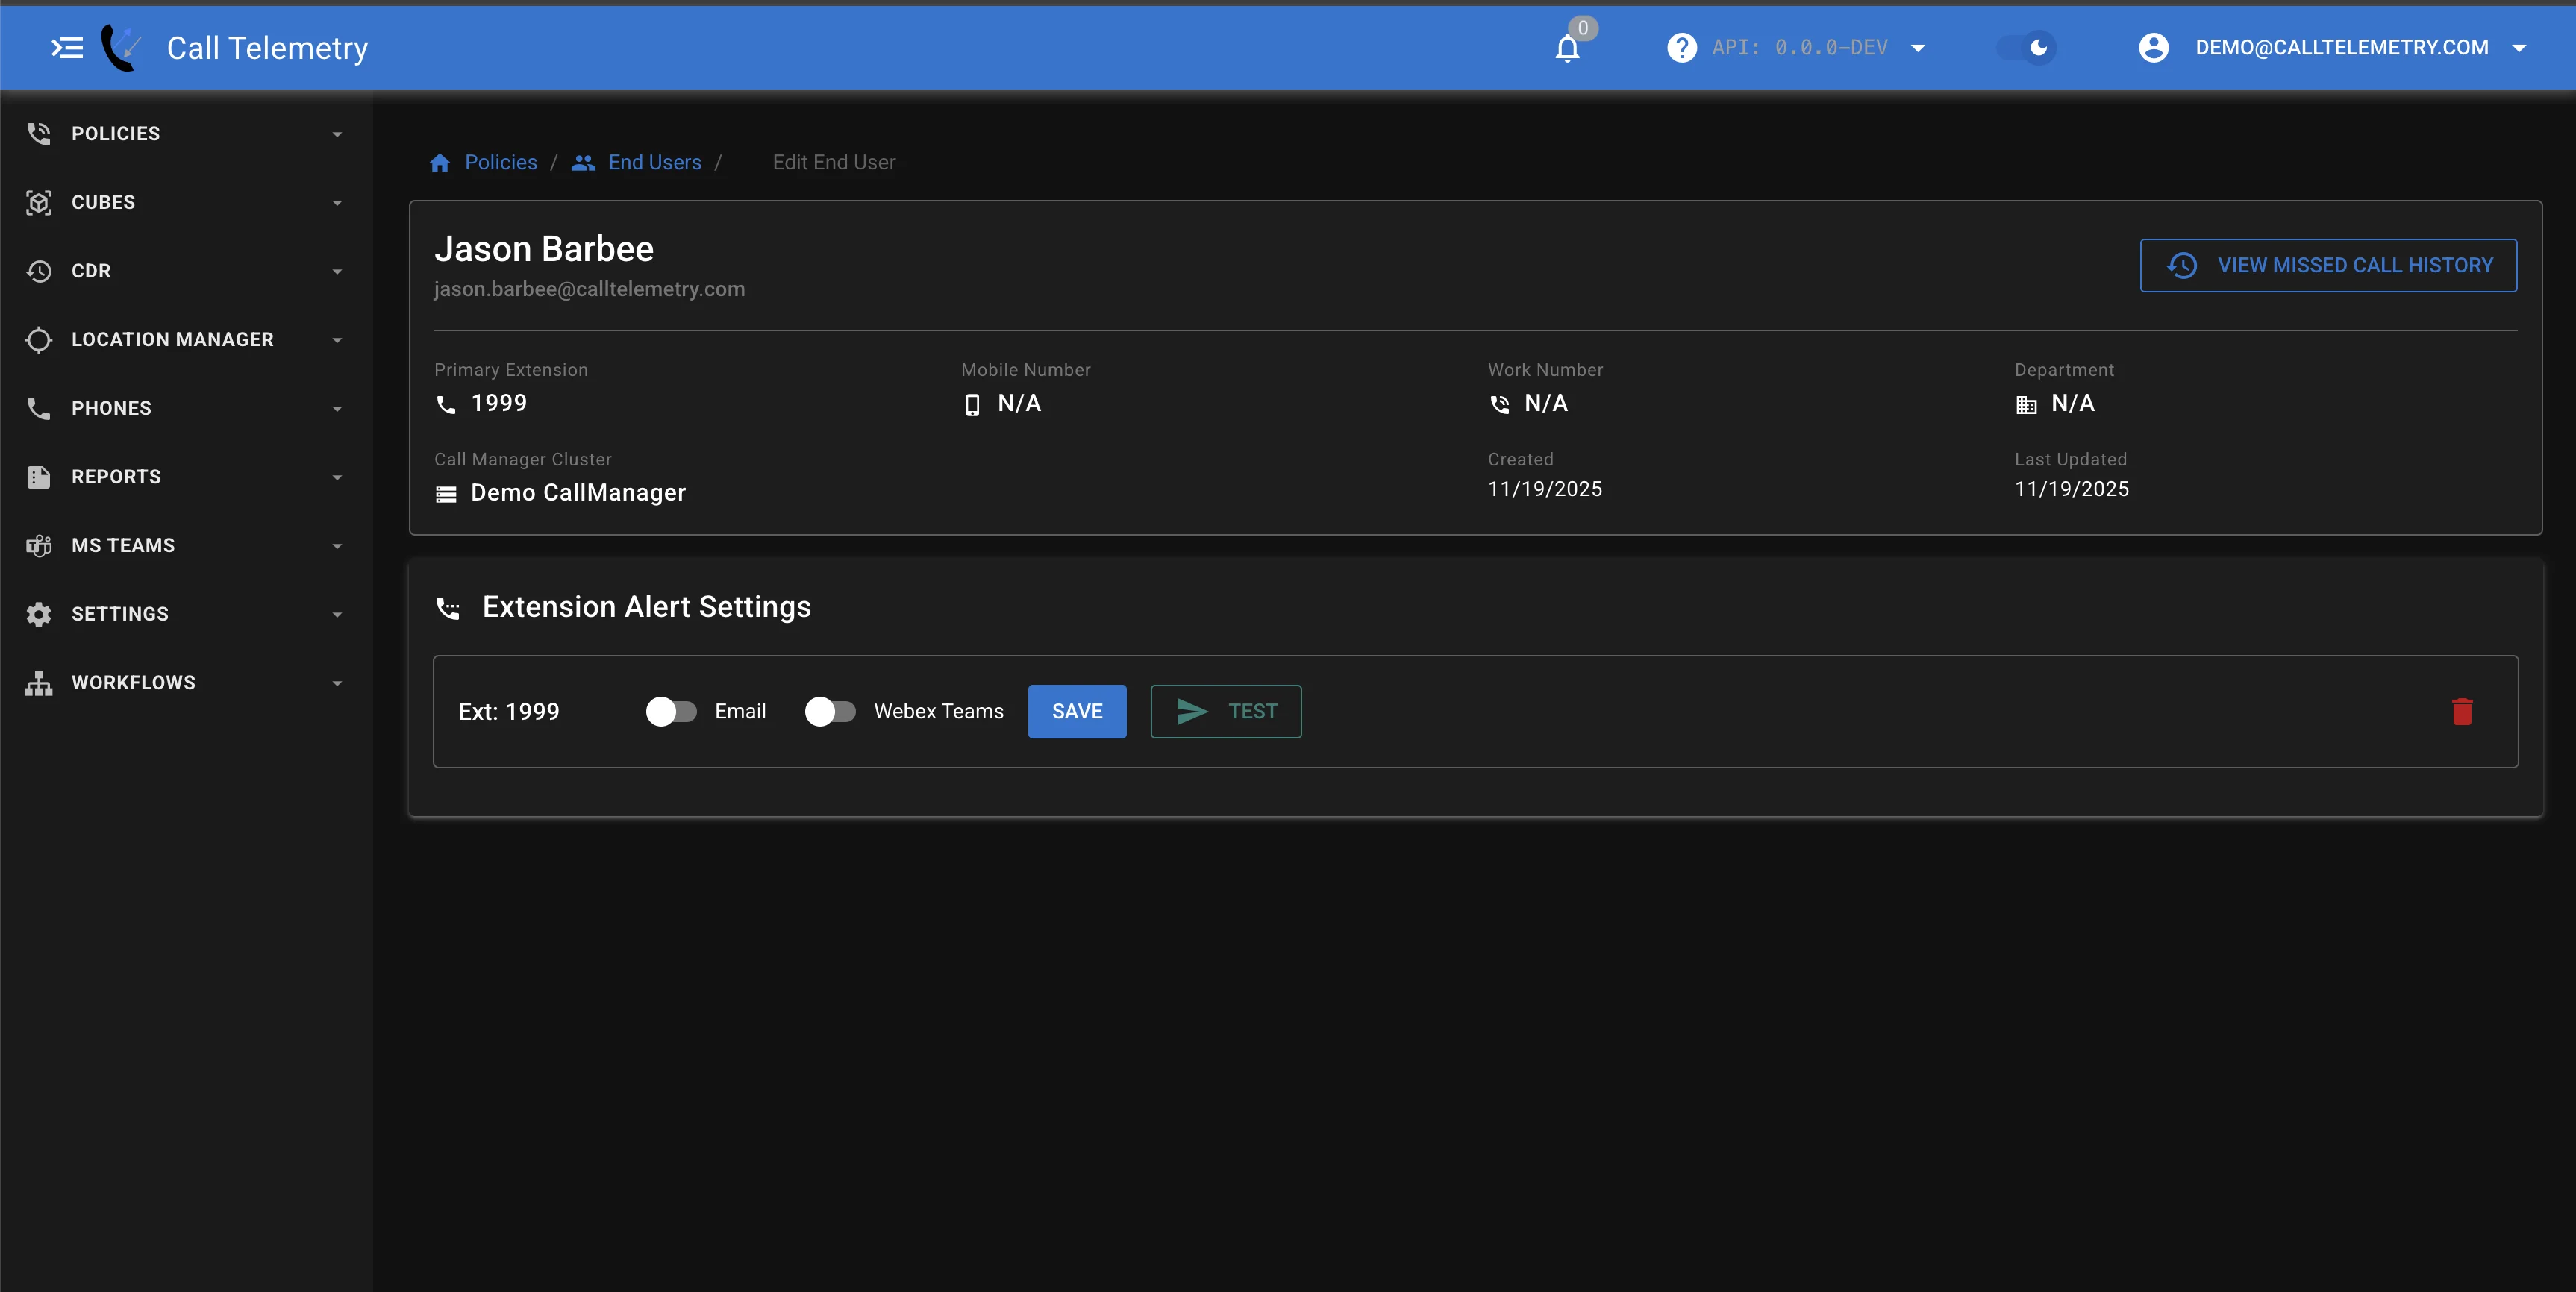The image size is (2576, 1292).
Task: Click the help question mark icon
Action: 1681,48
